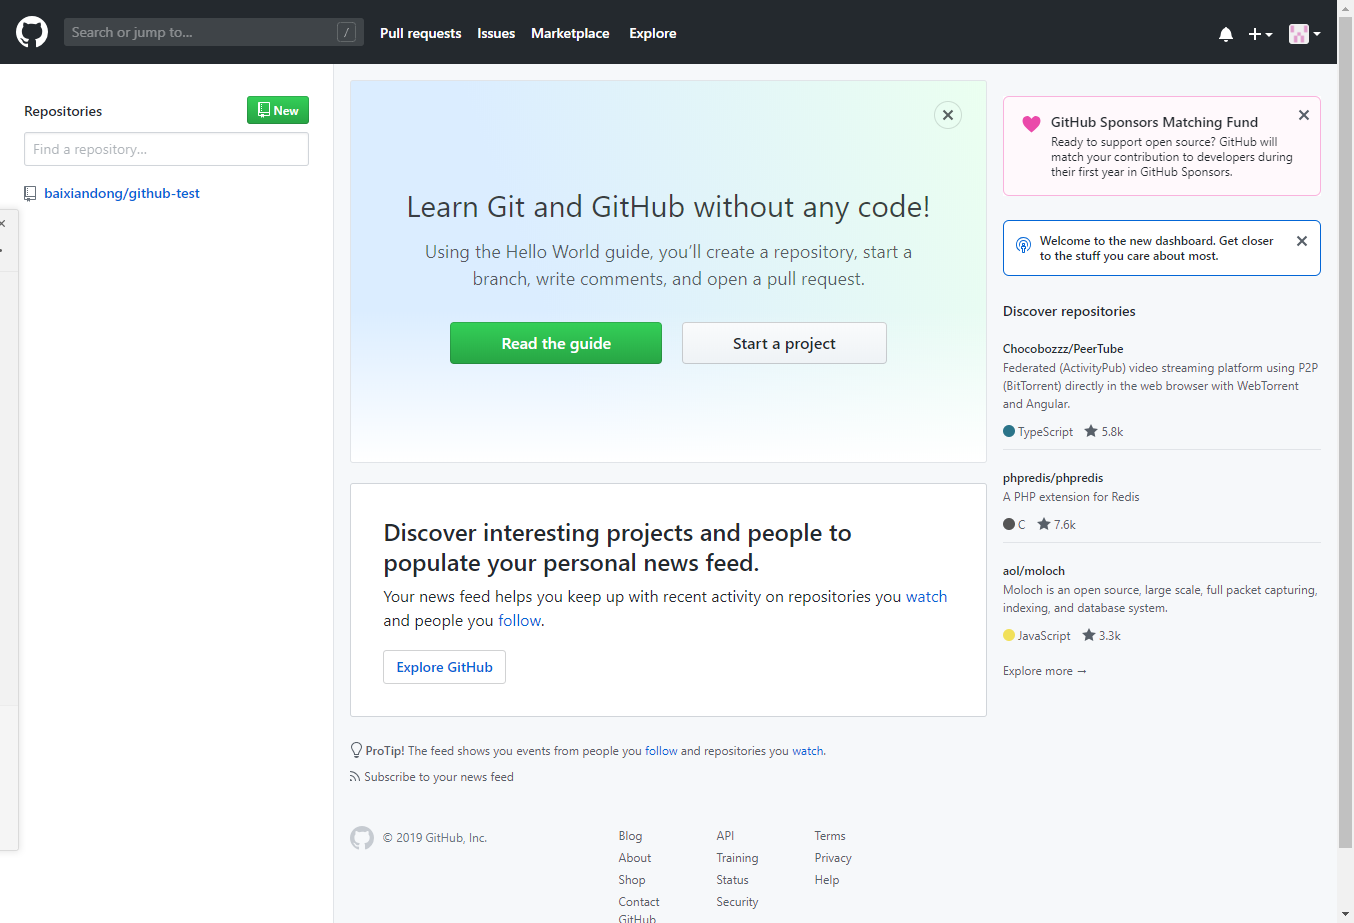Click the pink Sponsors heart icon
Image resolution: width=1354 pixels, height=923 pixels.
[x=1031, y=124]
